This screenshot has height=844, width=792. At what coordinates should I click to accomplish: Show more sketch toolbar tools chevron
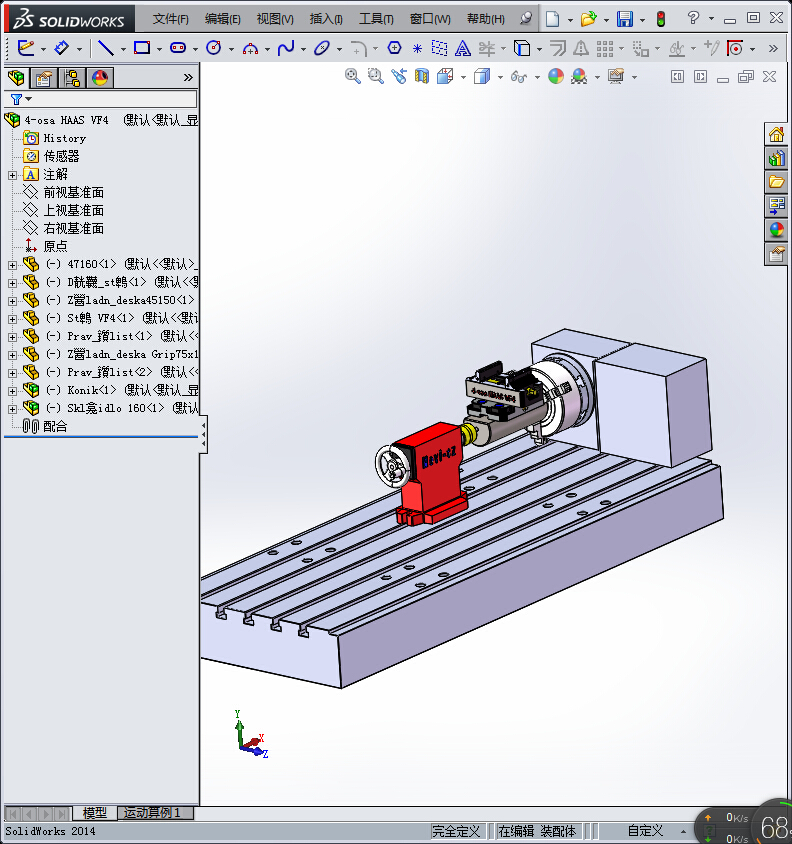pos(773,48)
